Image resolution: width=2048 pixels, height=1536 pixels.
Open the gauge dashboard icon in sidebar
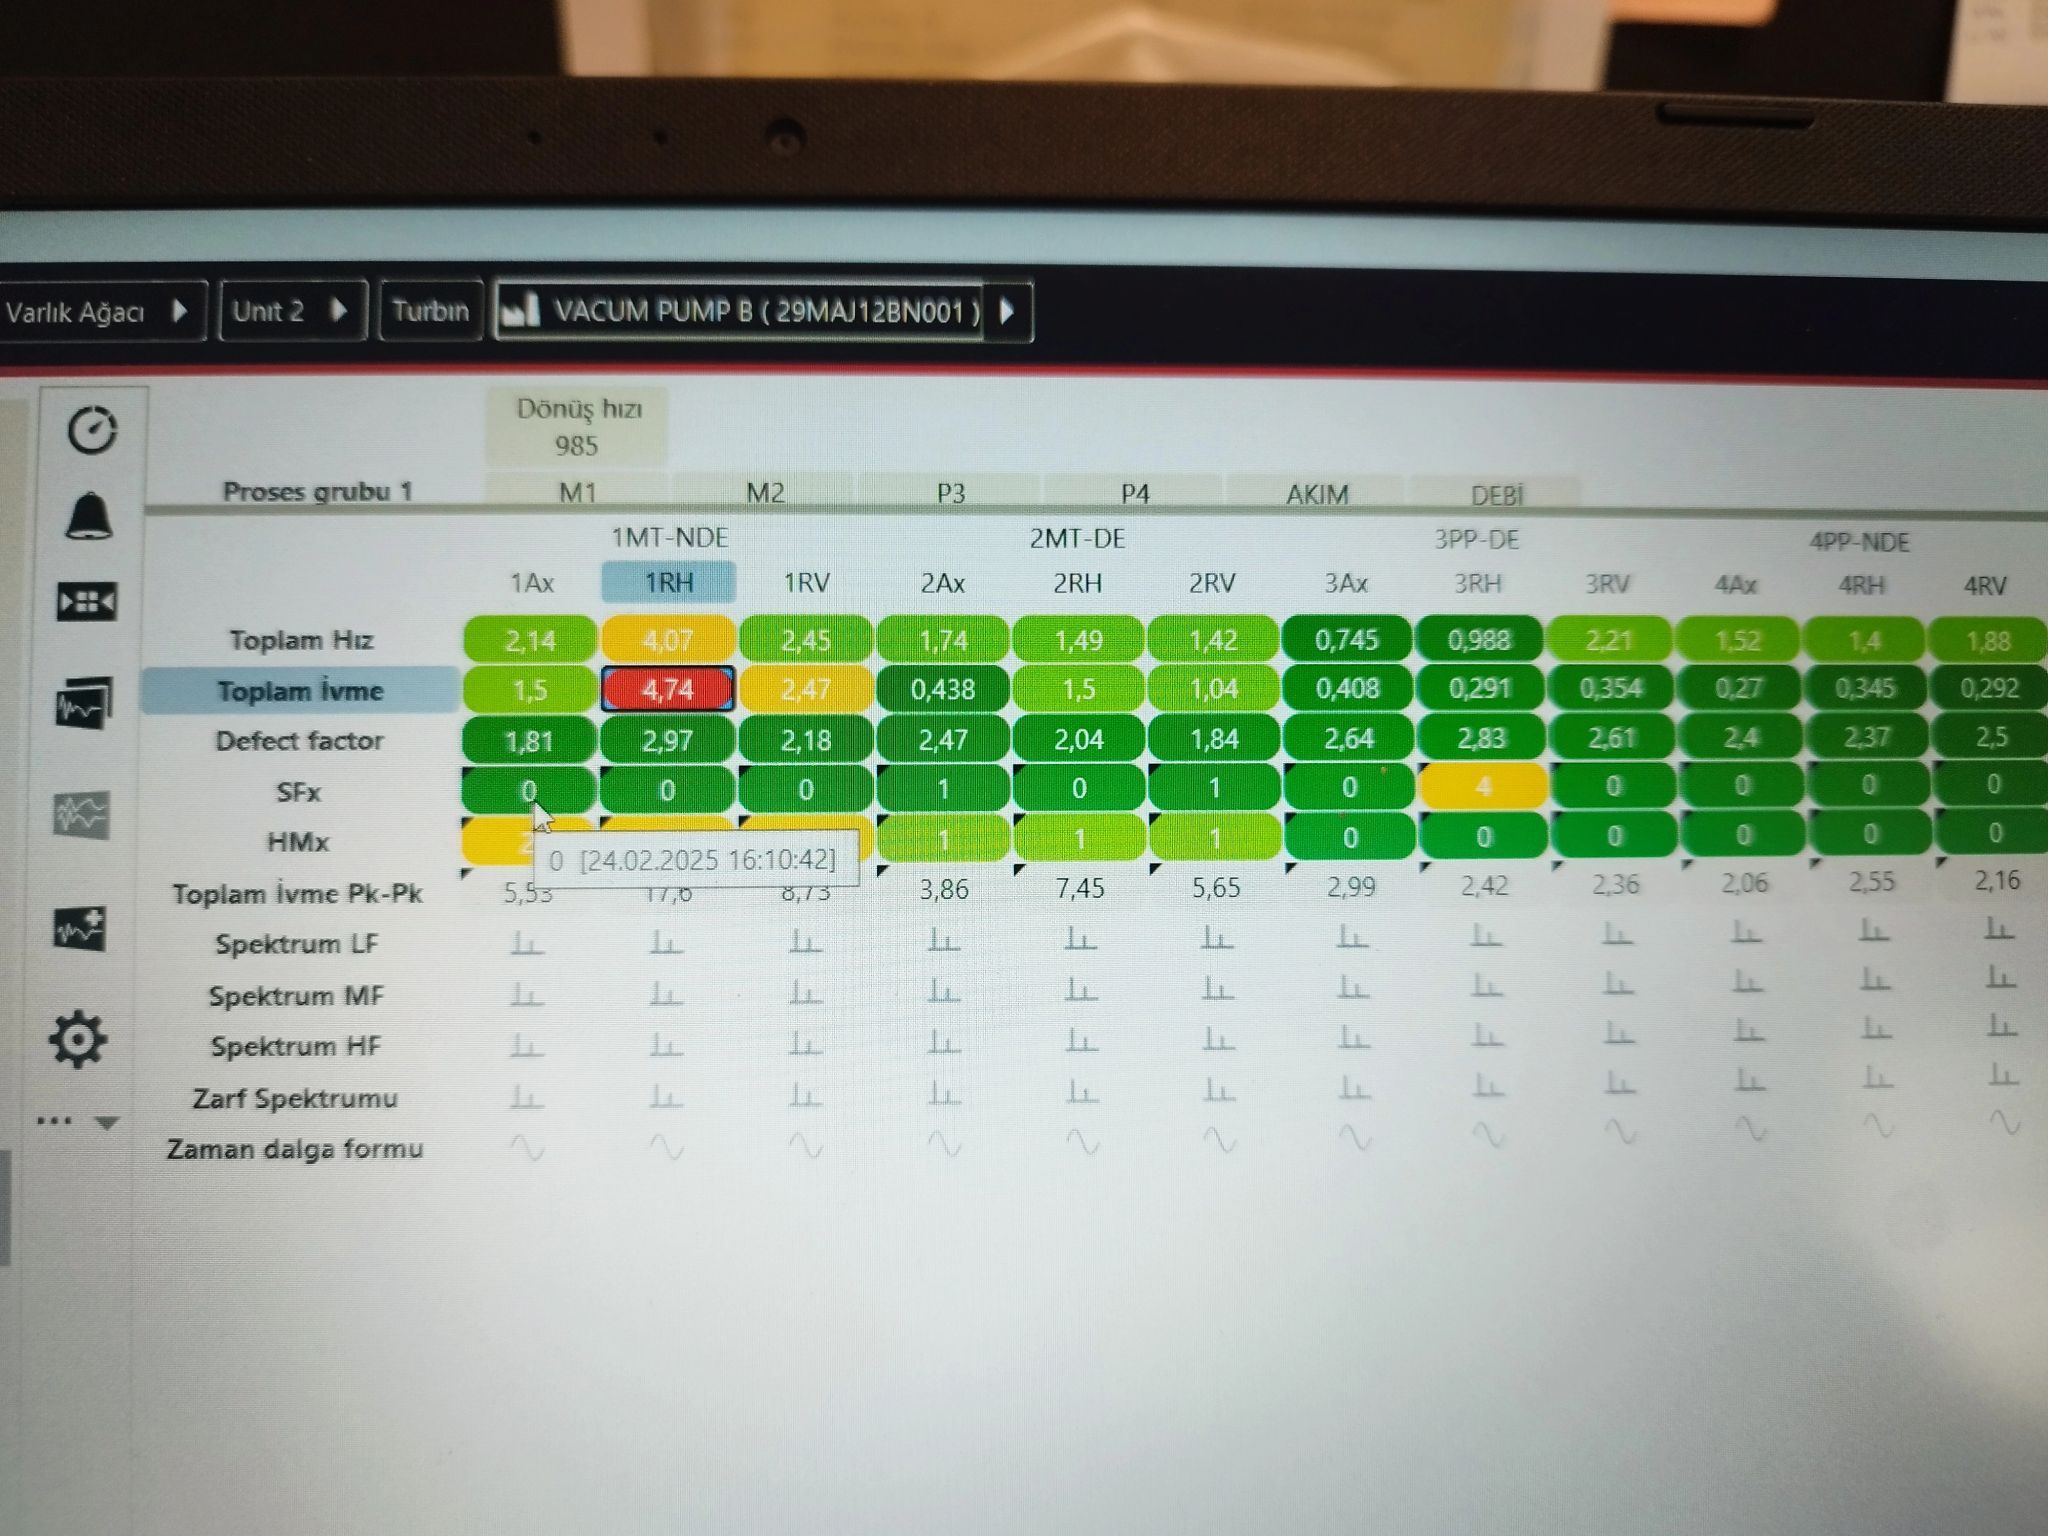click(92, 431)
